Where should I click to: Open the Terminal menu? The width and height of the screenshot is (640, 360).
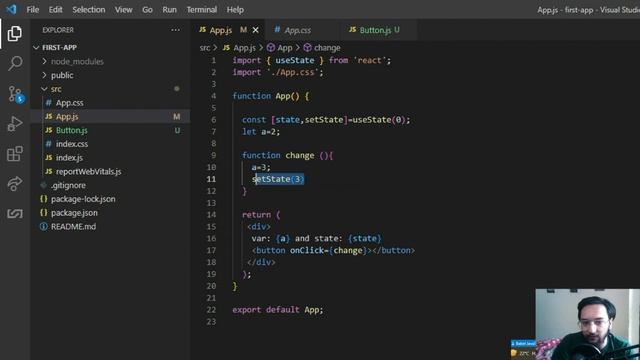(x=202, y=9)
